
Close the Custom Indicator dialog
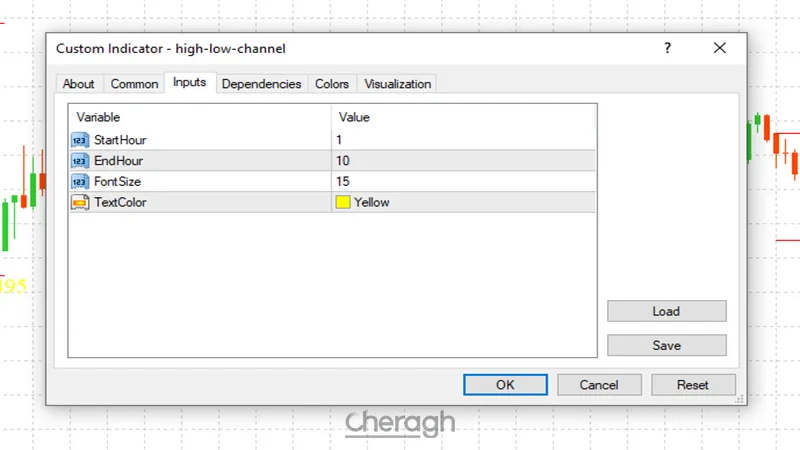click(719, 48)
